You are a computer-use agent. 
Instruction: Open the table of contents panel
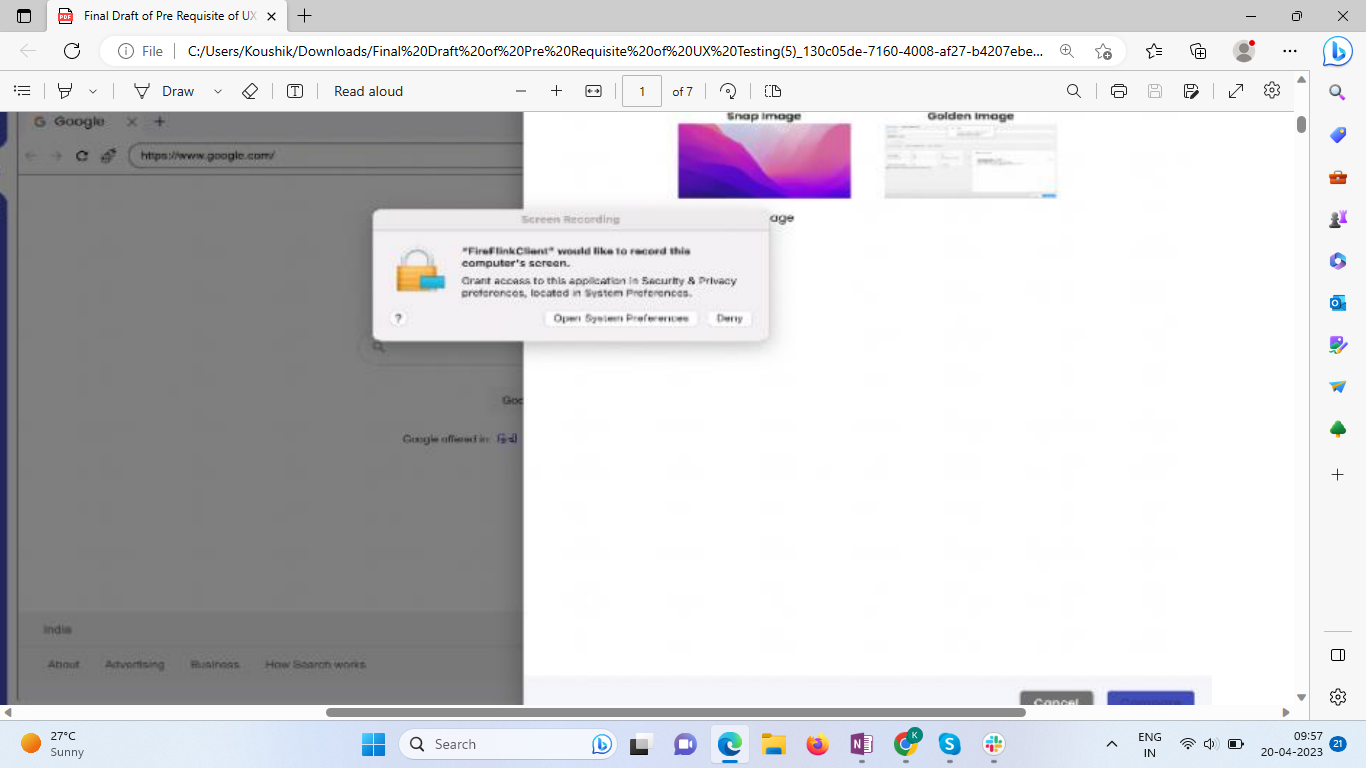tap(22, 91)
